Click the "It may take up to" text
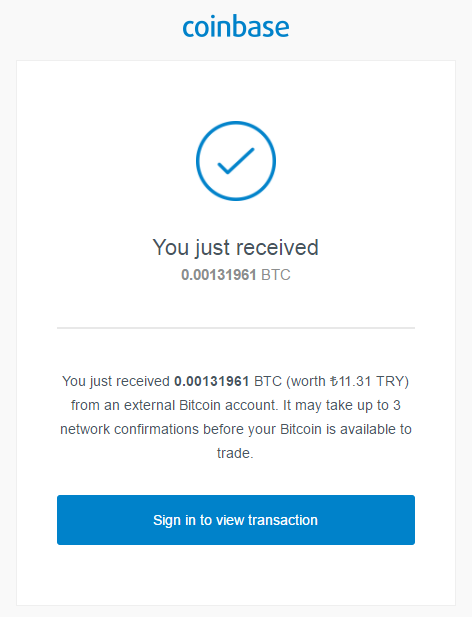472x617 pixels. tap(336, 405)
